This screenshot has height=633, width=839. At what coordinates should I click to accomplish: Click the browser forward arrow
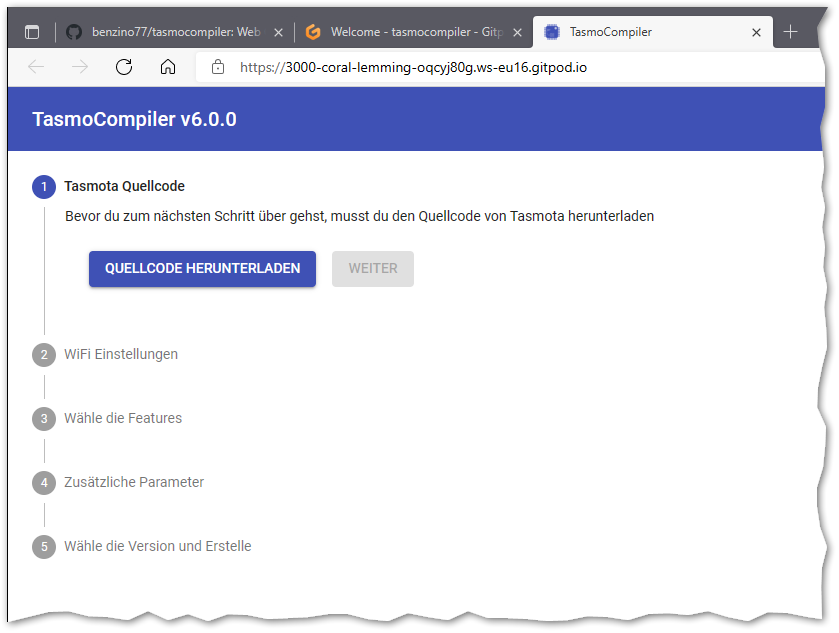[x=80, y=67]
